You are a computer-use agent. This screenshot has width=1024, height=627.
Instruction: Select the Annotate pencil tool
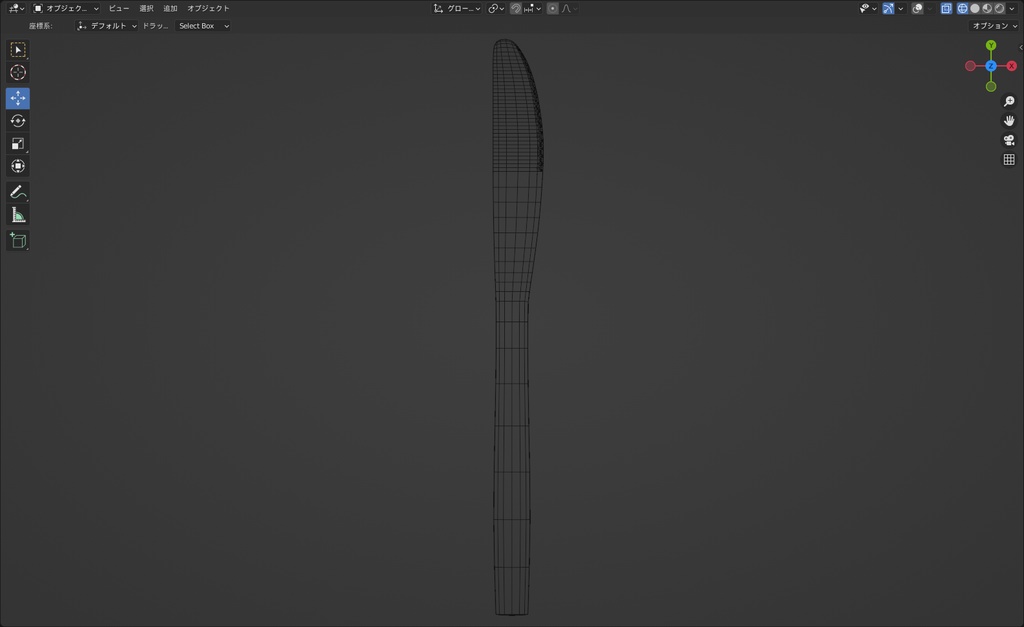(x=18, y=192)
